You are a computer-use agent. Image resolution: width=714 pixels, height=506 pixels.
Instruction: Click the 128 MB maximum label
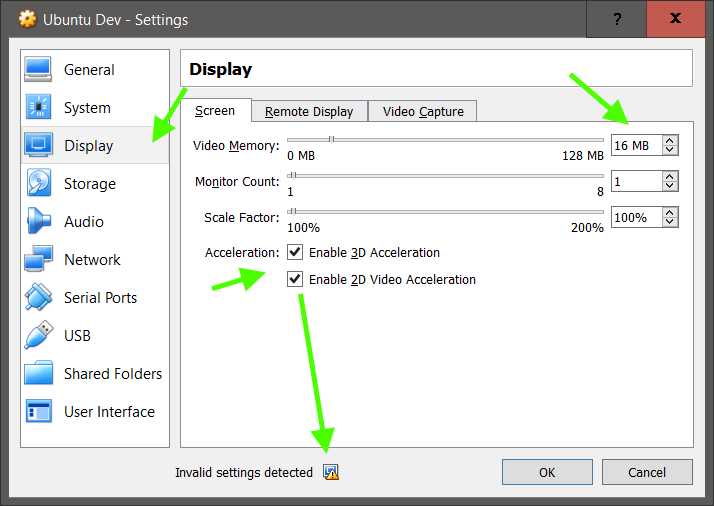pyautogui.click(x=582, y=156)
